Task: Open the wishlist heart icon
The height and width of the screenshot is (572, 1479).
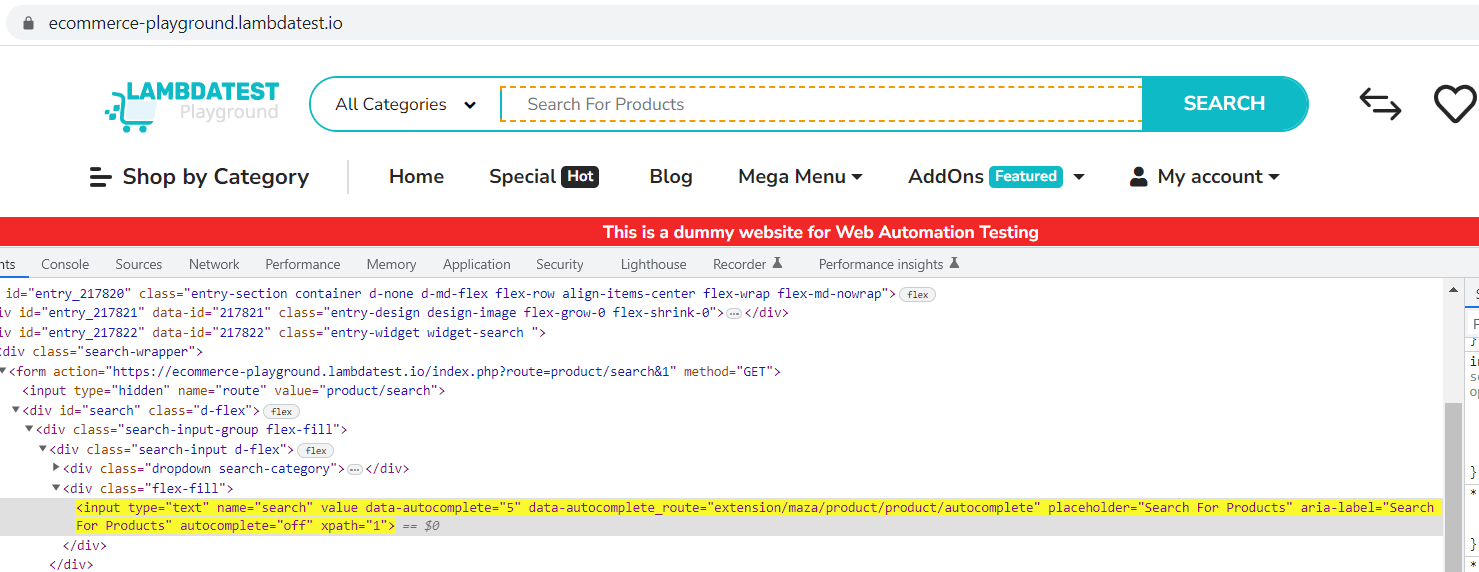Action: click(1455, 104)
